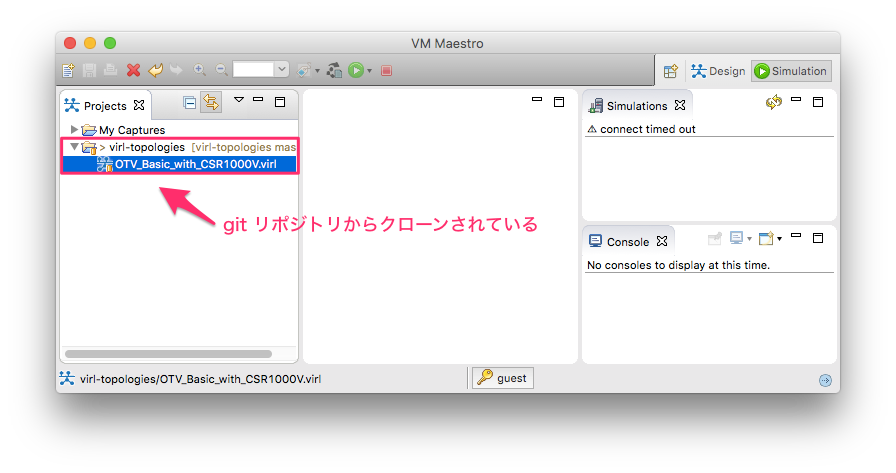
Task: Launch simulation with green play icon
Action: [356, 70]
